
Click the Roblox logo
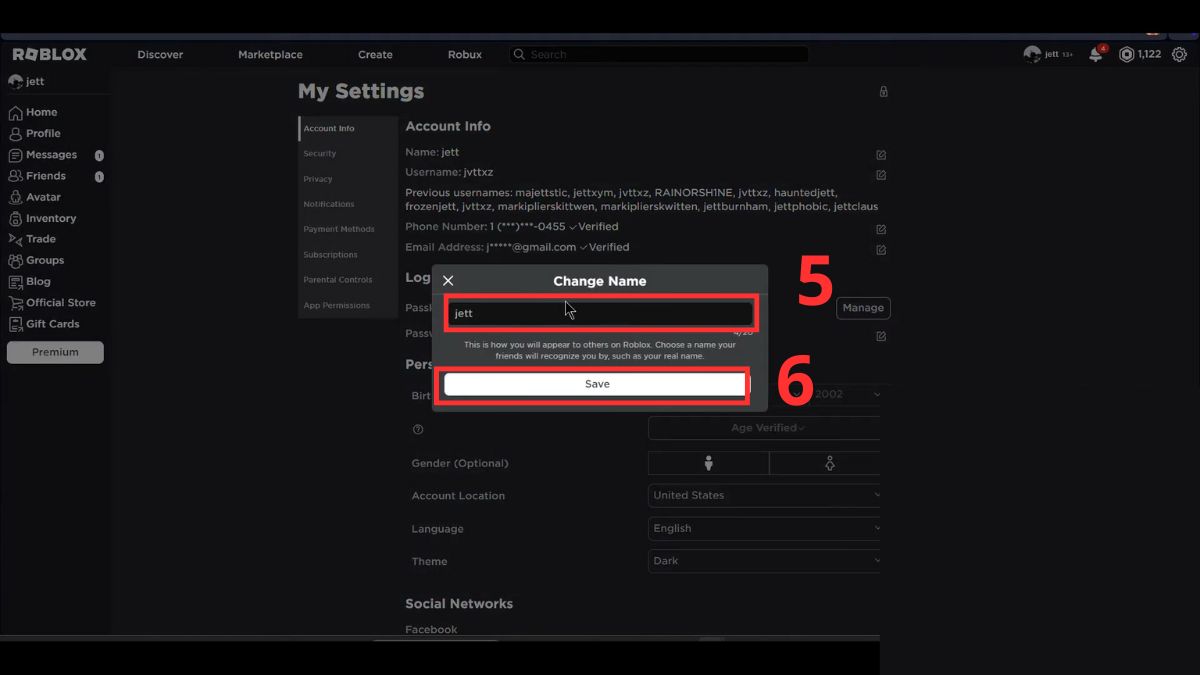tap(49, 54)
